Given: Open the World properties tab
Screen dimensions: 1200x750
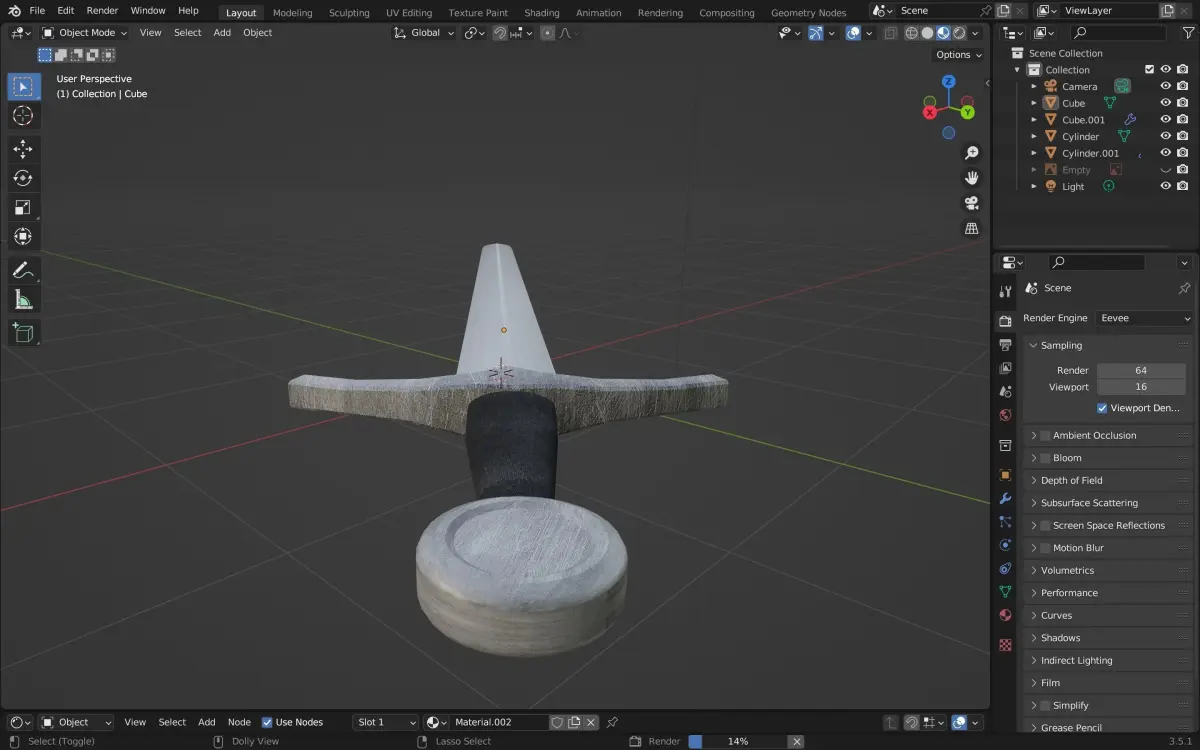Looking at the screenshot, I should click(x=1005, y=415).
